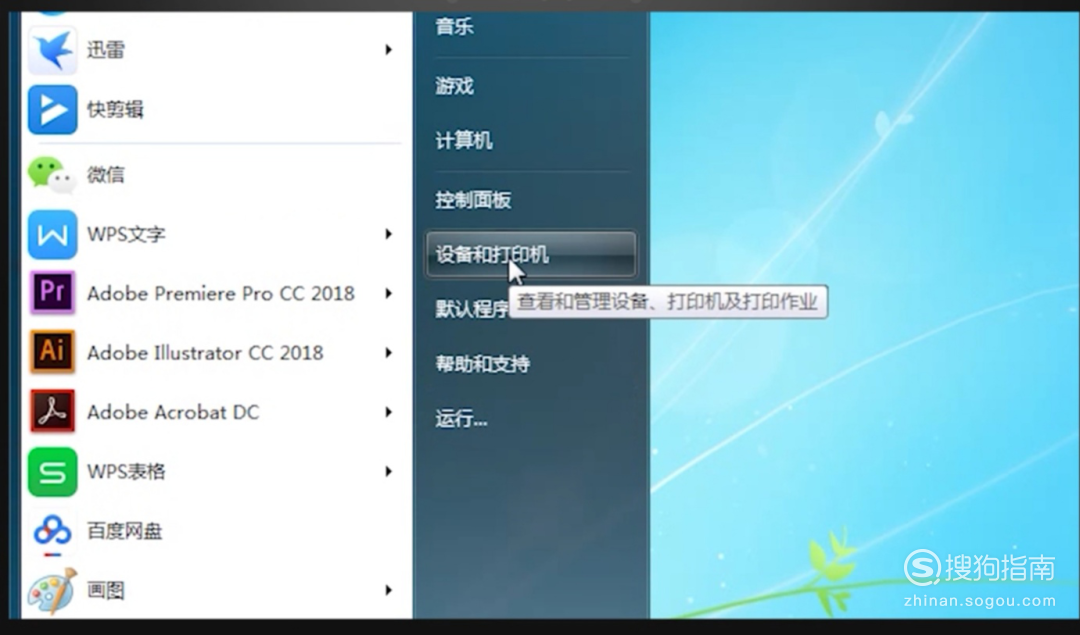The height and width of the screenshot is (635, 1080).
Task: Click the Adobe Acrobat DC red icon
Action: 52,412
